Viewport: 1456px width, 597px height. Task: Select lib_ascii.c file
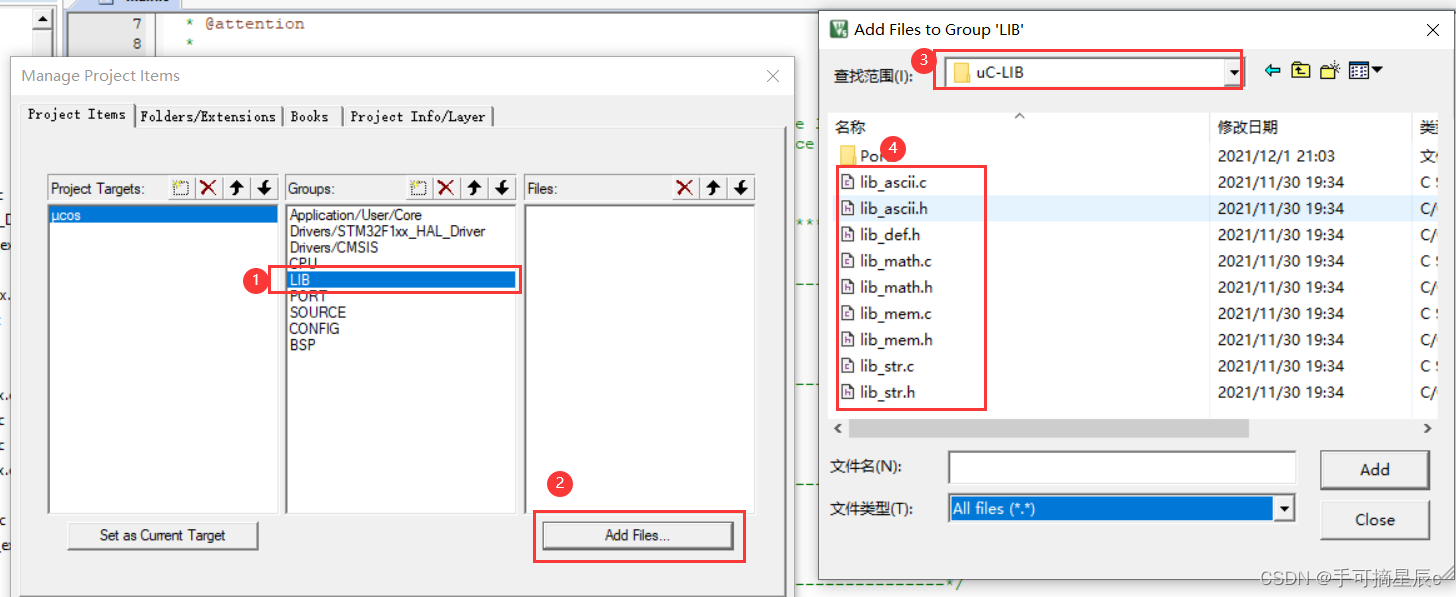click(883, 182)
